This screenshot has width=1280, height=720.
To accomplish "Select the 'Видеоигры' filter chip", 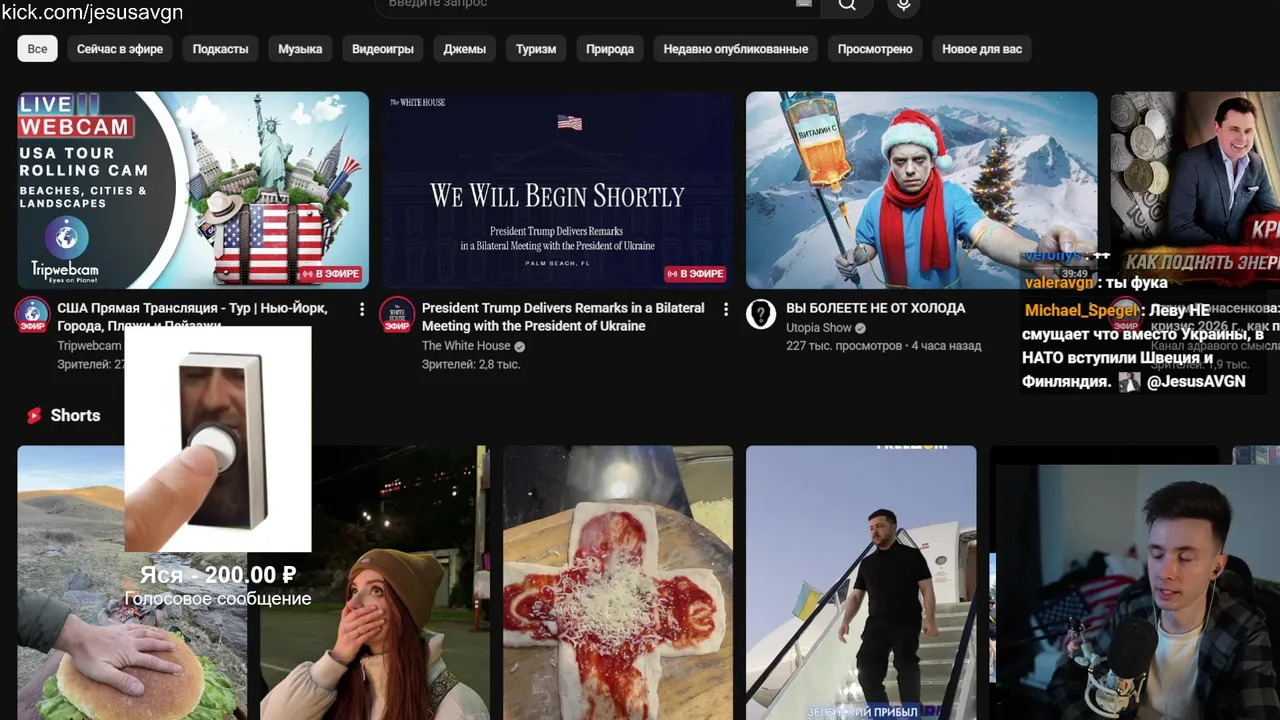I will point(383,49).
